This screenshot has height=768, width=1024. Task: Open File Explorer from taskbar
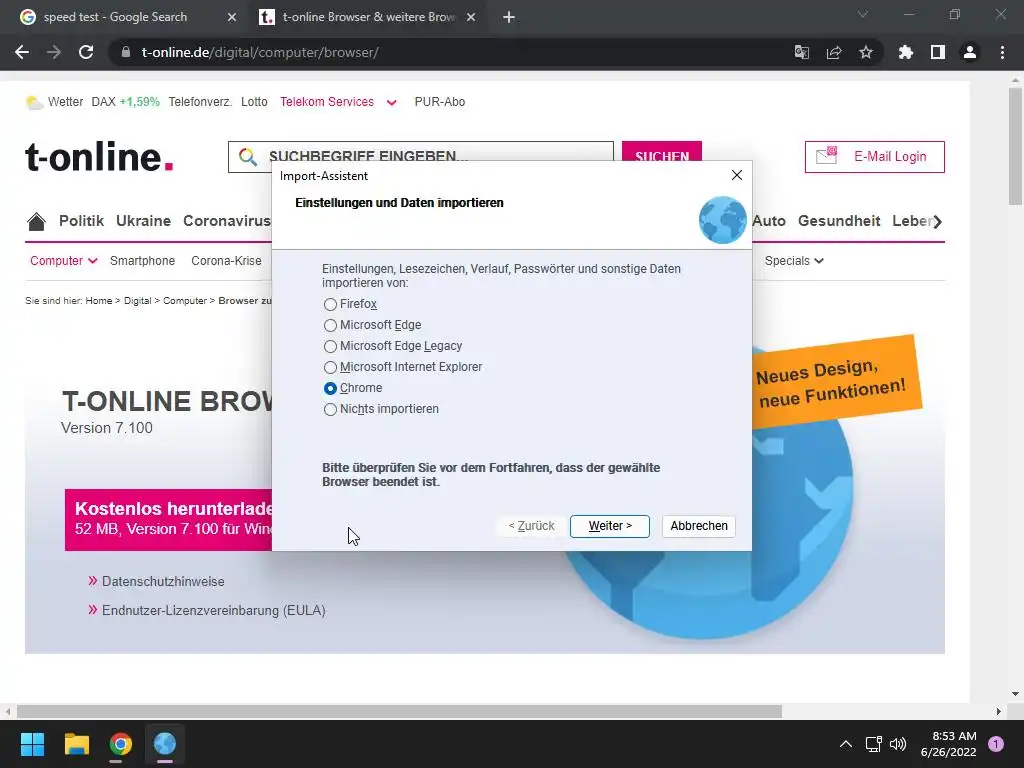(x=76, y=744)
